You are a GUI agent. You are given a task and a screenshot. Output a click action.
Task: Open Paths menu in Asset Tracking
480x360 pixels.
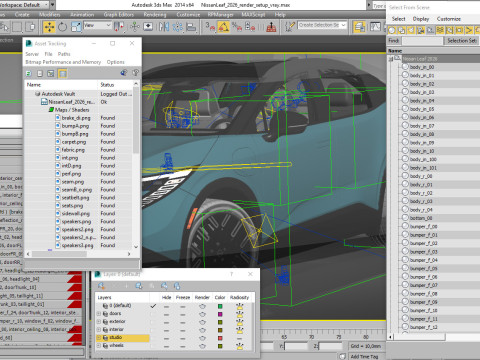[x=64, y=54]
